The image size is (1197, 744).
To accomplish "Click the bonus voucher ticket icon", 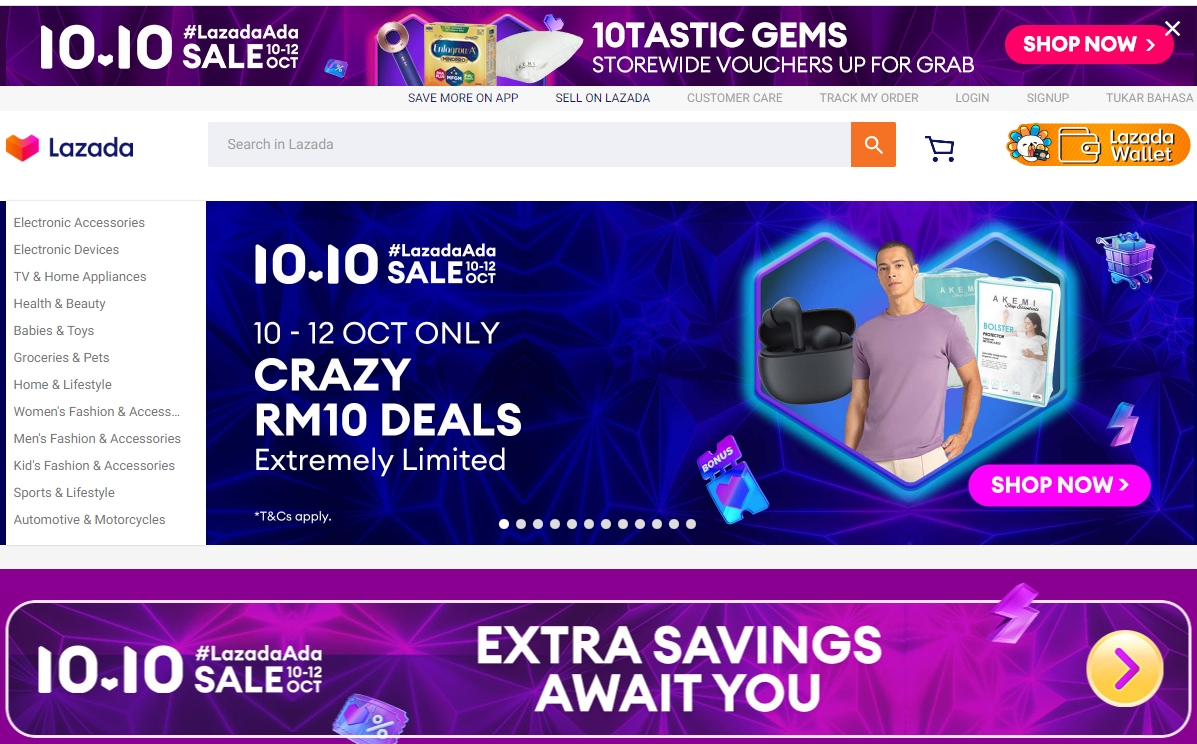I will tap(731, 481).
